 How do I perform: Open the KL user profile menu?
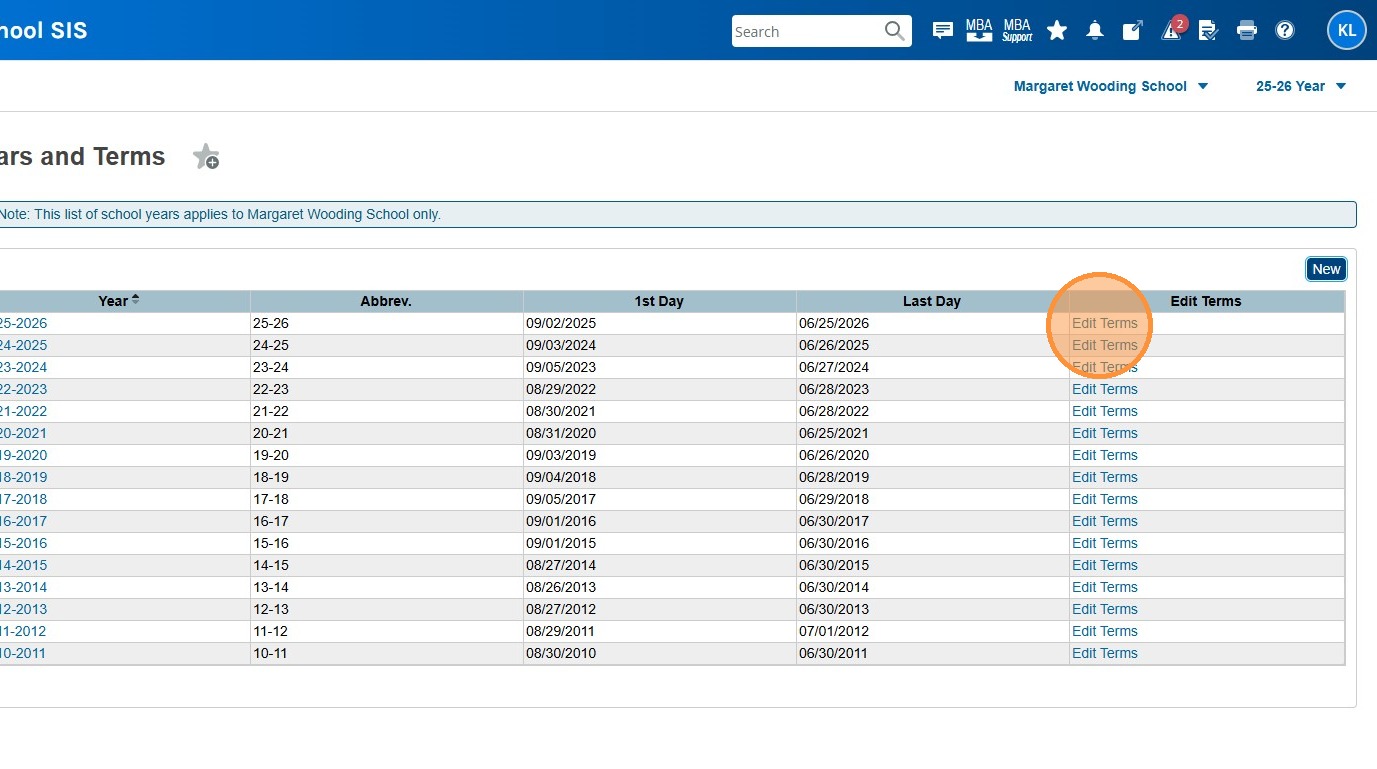coord(1346,31)
